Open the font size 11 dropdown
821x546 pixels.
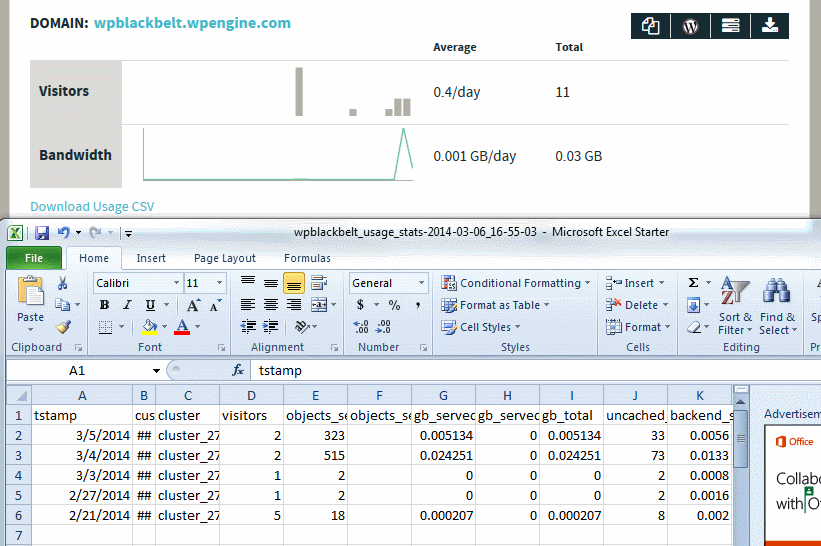click(x=219, y=283)
